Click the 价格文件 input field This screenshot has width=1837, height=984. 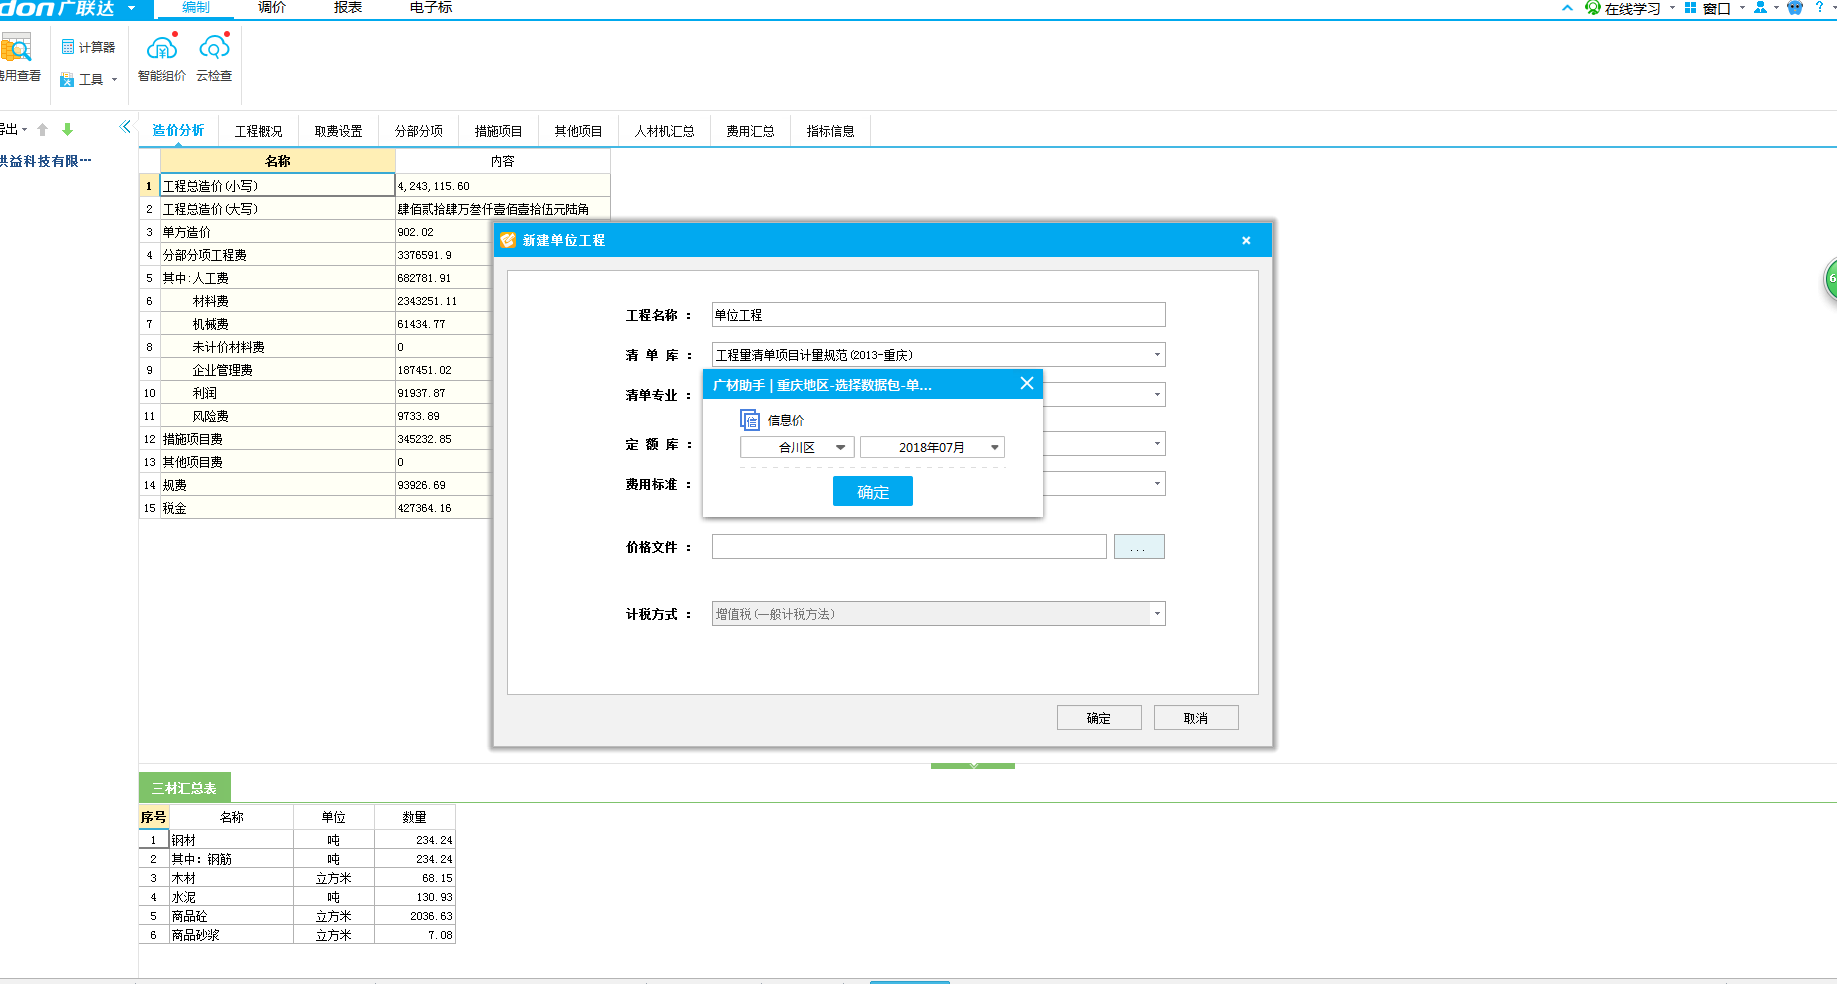click(909, 547)
